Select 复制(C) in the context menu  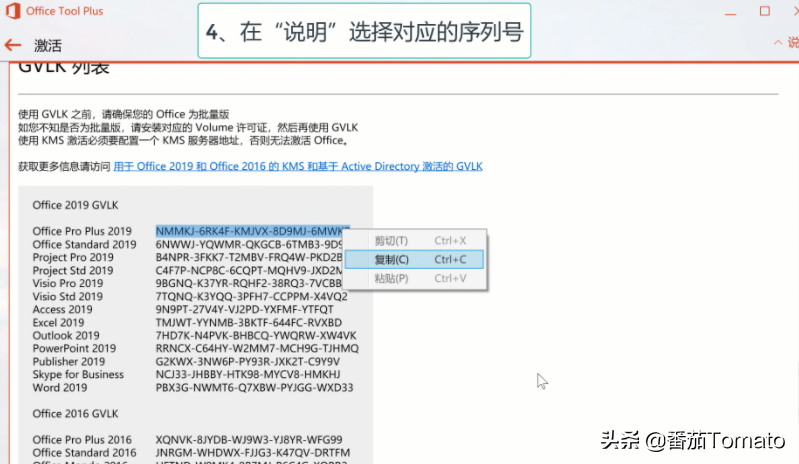[414, 260]
